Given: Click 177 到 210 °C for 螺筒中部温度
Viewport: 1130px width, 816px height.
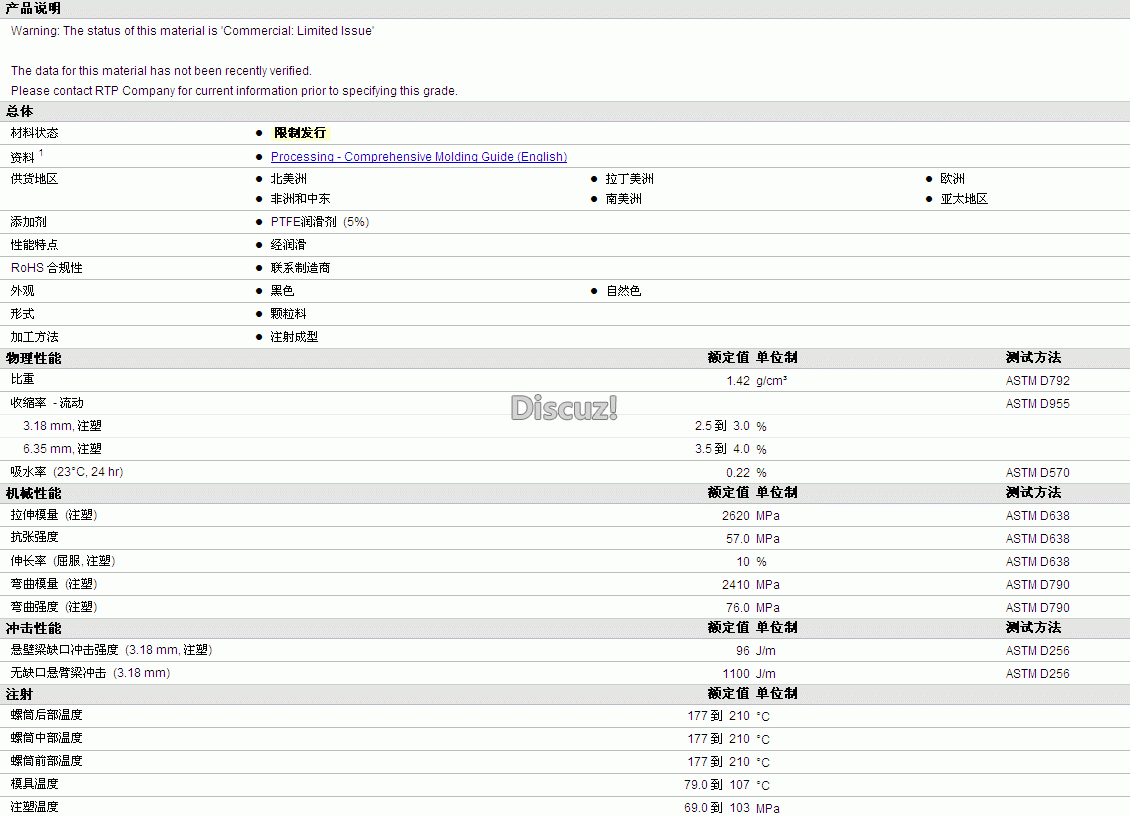Looking at the screenshot, I should (x=729, y=740).
